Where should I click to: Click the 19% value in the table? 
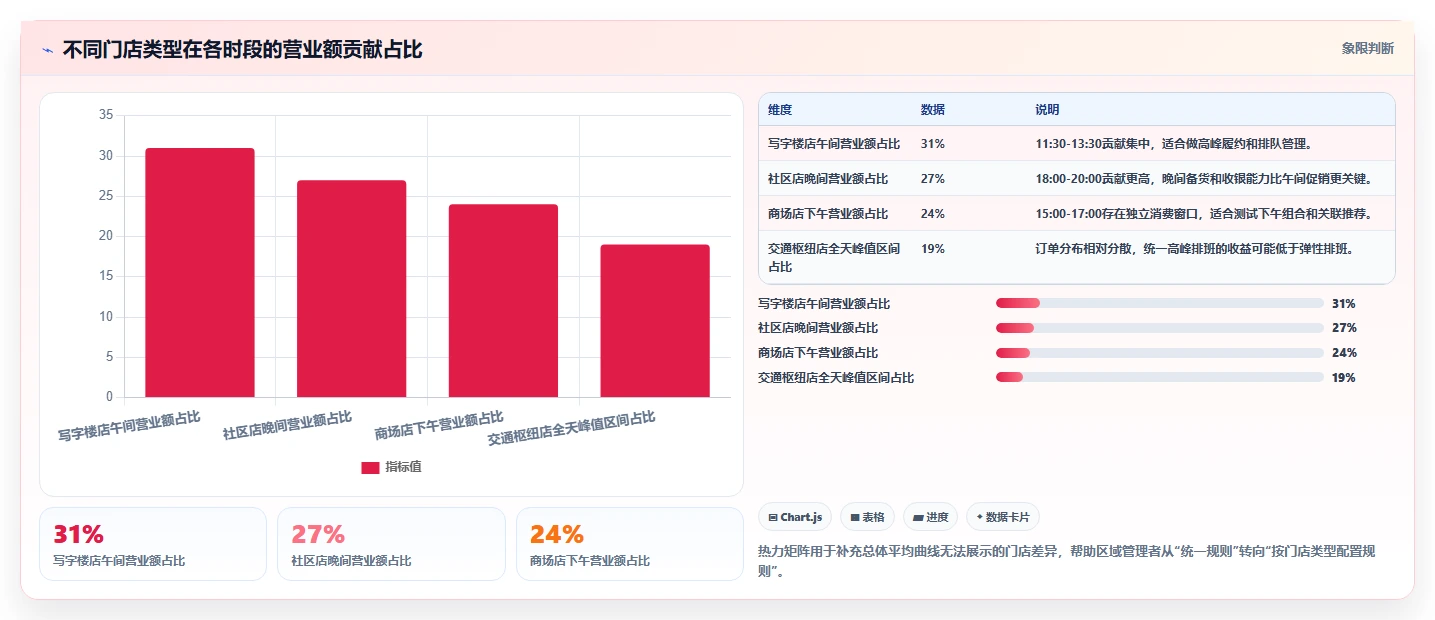(x=932, y=249)
